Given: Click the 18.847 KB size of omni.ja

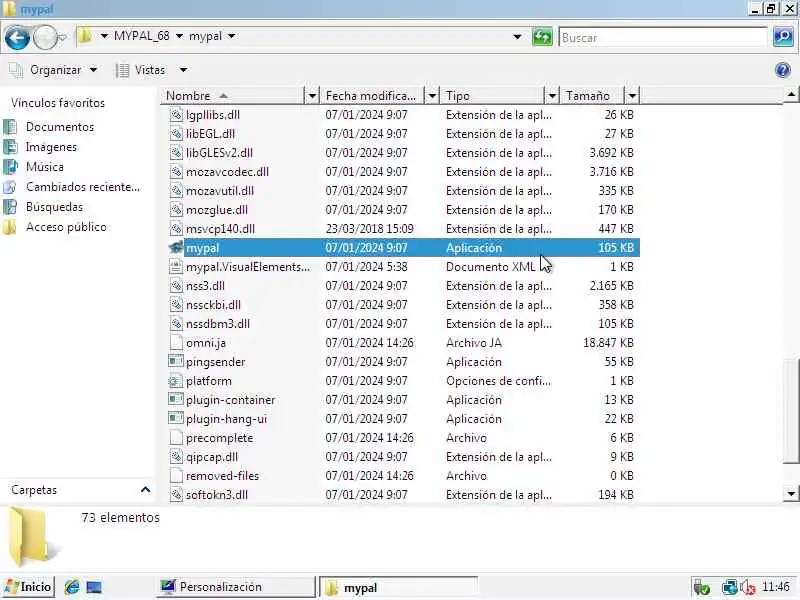Looking at the screenshot, I should pyautogui.click(x=608, y=343).
